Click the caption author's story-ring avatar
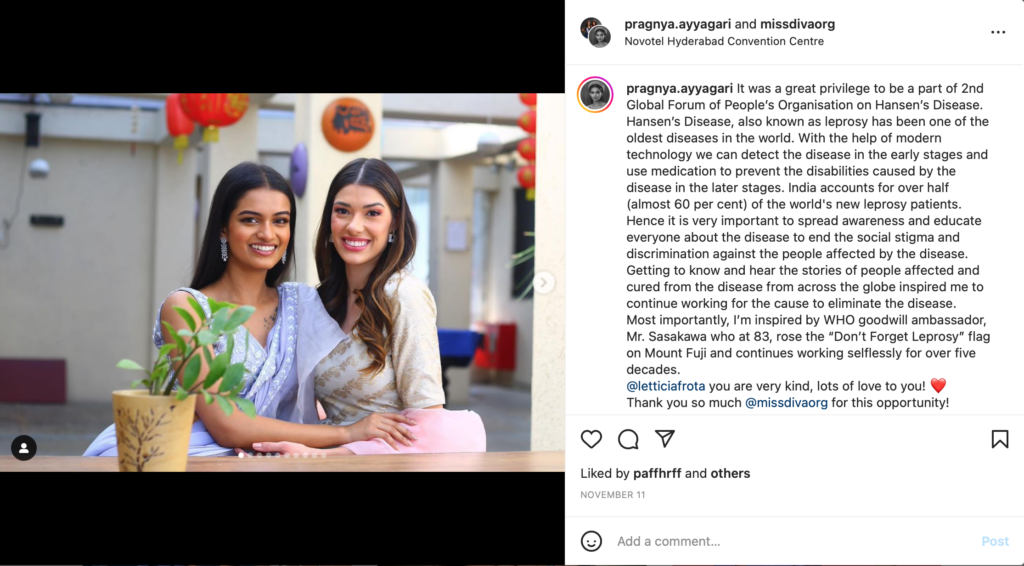The width and height of the screenshot is (1024, 566). tap(595, 95)
